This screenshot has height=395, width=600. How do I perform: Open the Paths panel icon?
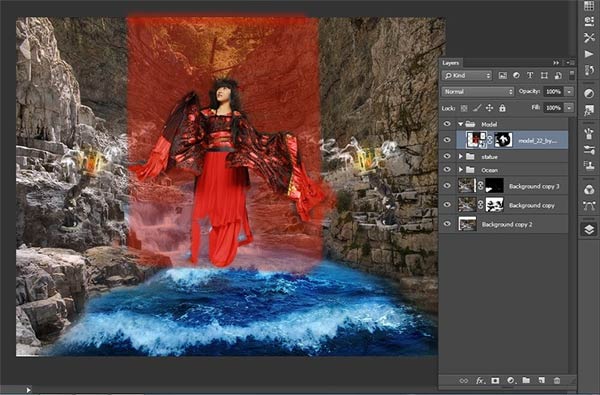589,206
